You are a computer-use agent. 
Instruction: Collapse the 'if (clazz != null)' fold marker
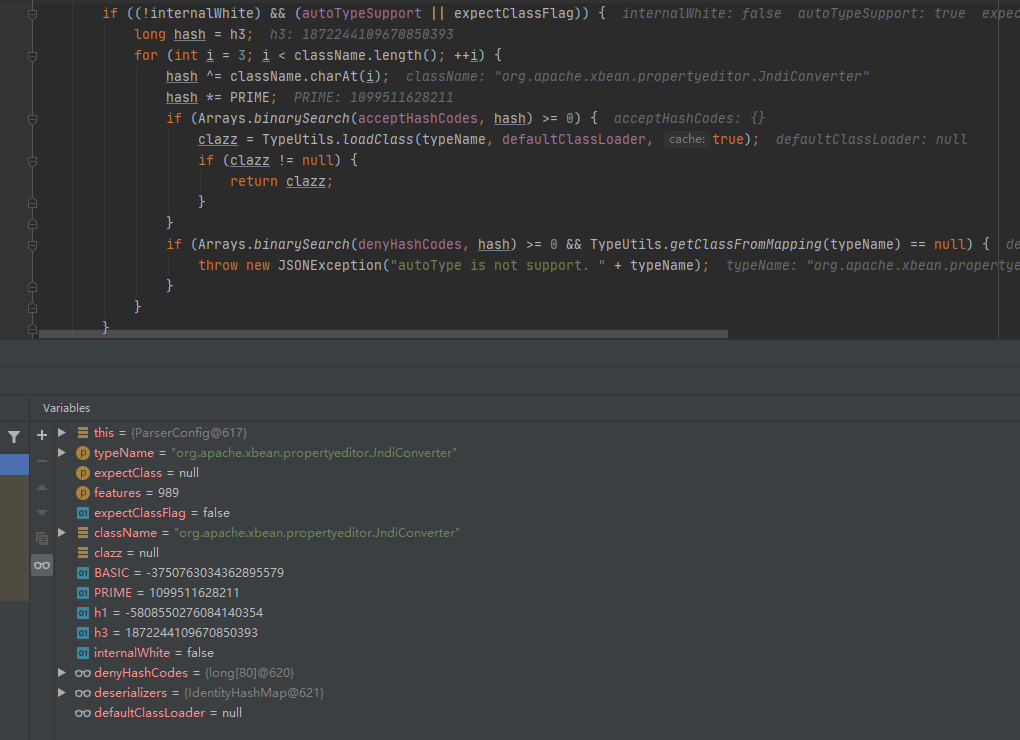[x=32, y=160]
